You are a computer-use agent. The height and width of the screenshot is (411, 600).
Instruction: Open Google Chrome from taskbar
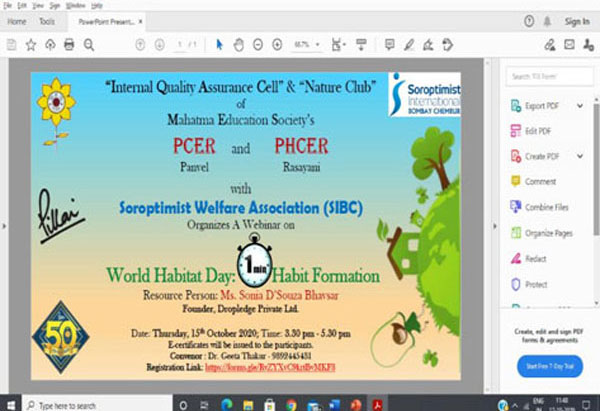[x=291, y=405]
